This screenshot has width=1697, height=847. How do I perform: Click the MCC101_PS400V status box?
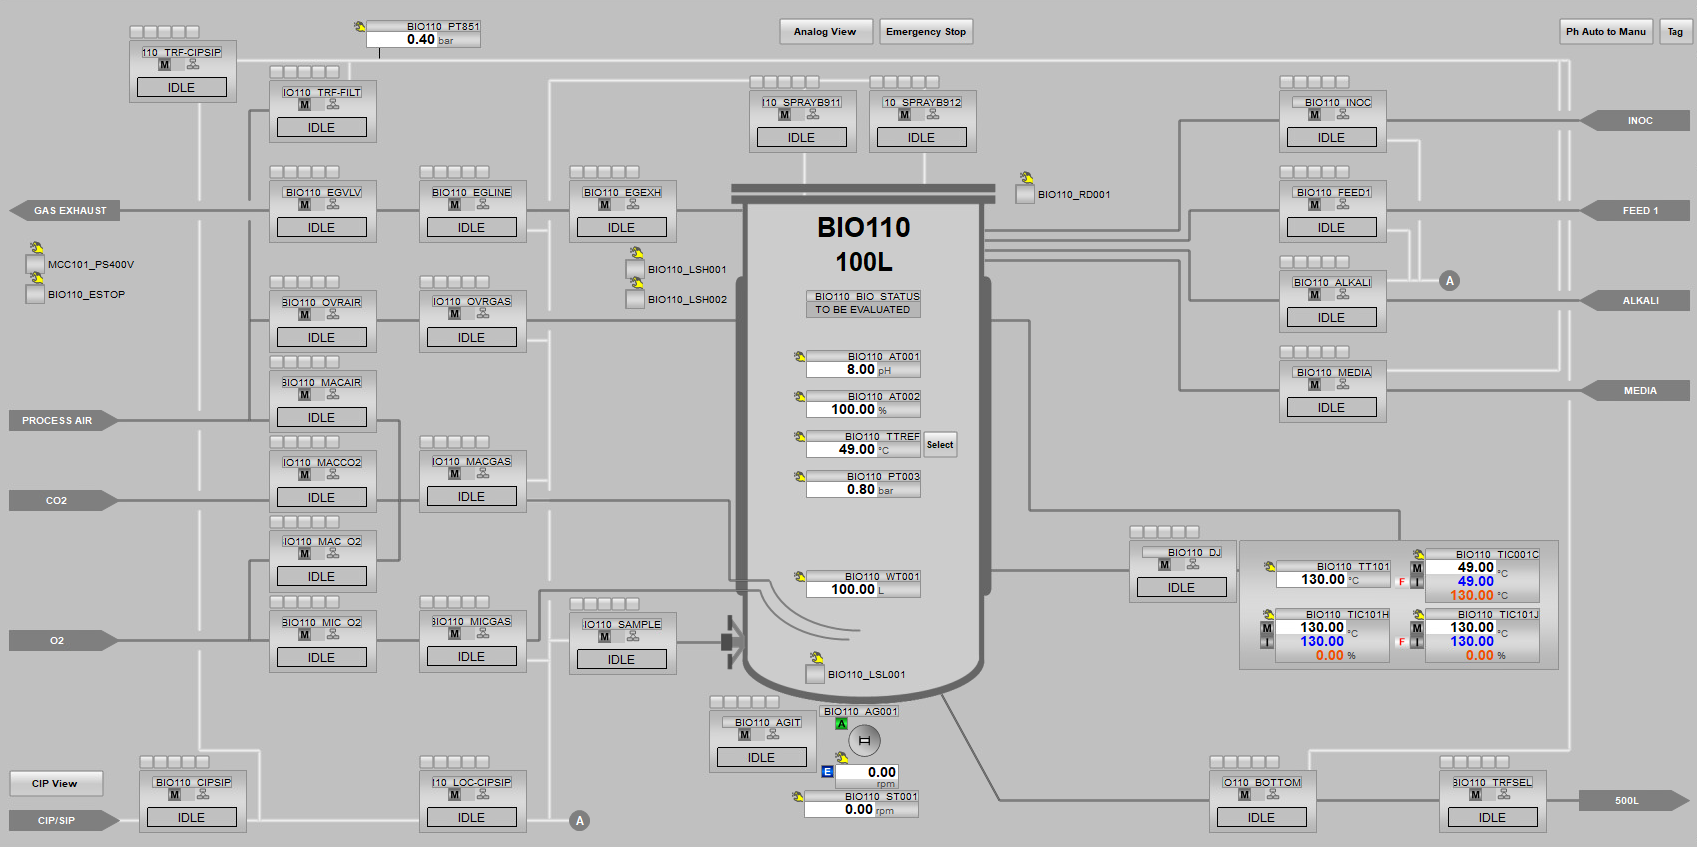point(35,264)
